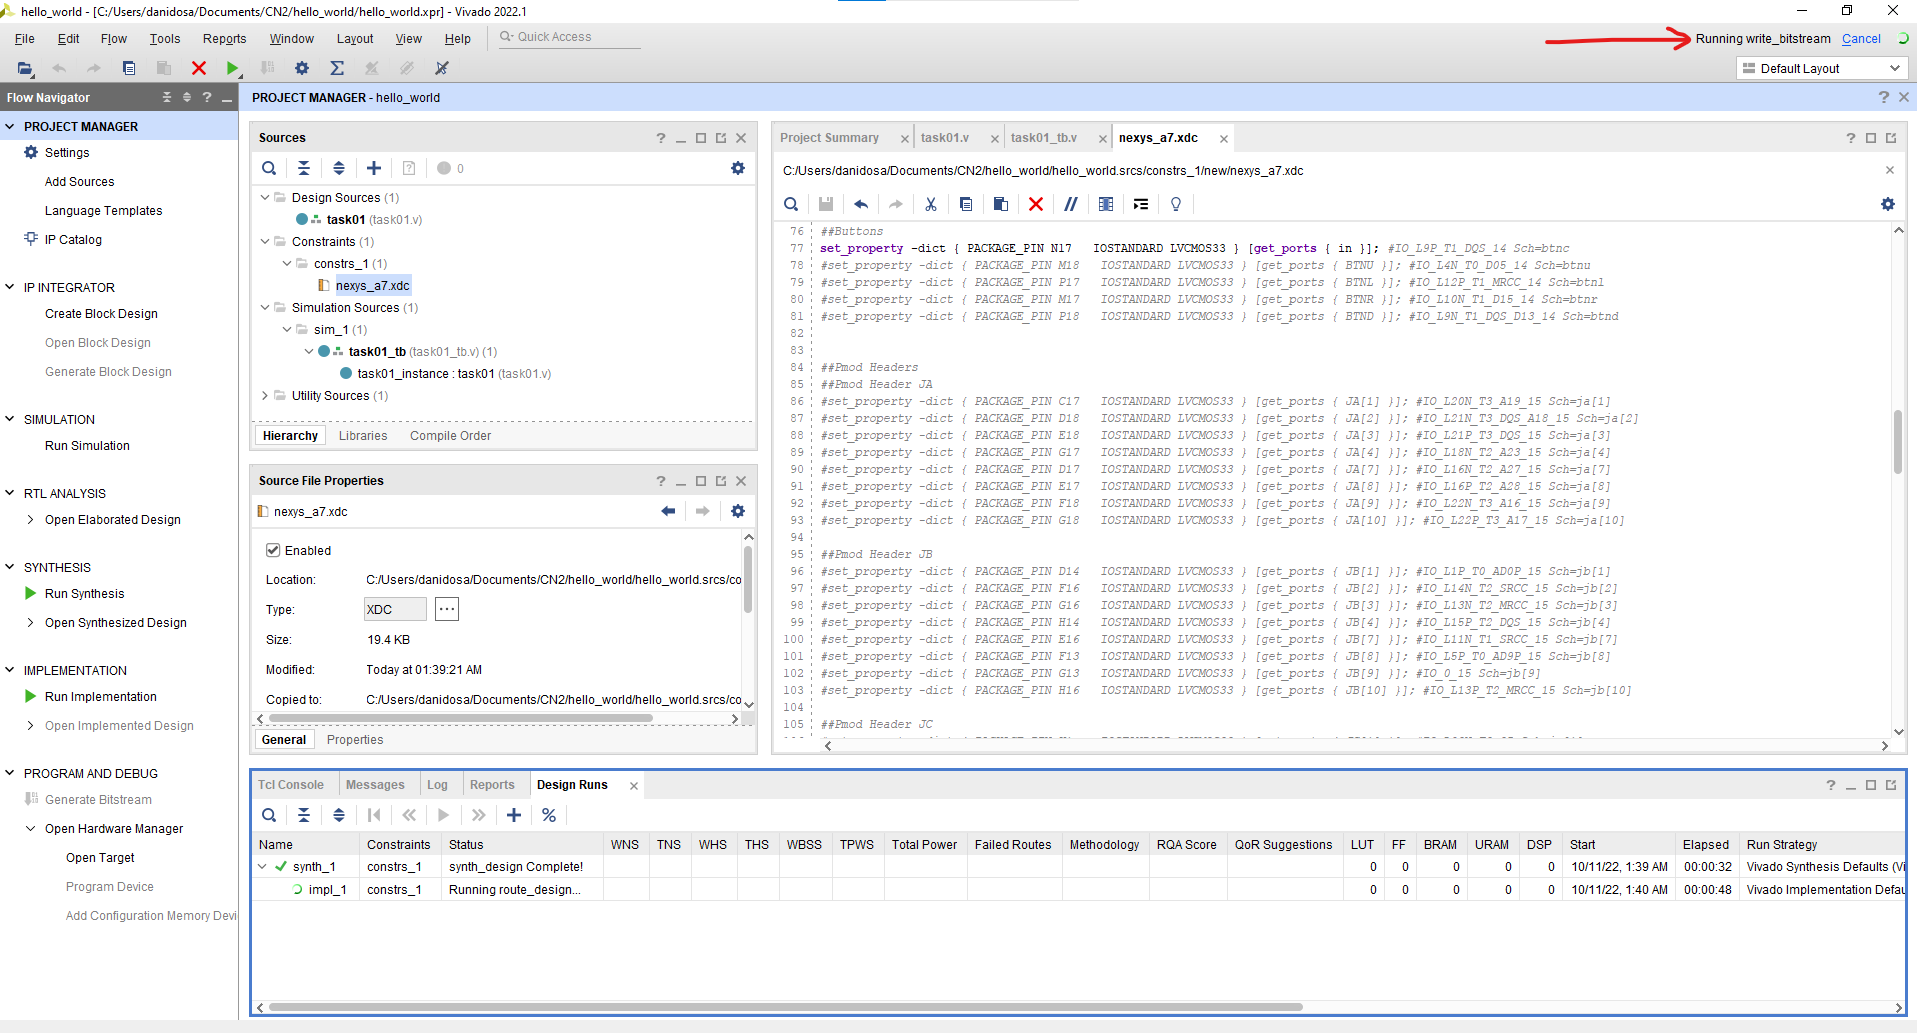Image resolution: width=1917 pixels, height=1033 pixels.
Task: Click cut scissors icon in XDC editor
Action: tap(931, 204)
